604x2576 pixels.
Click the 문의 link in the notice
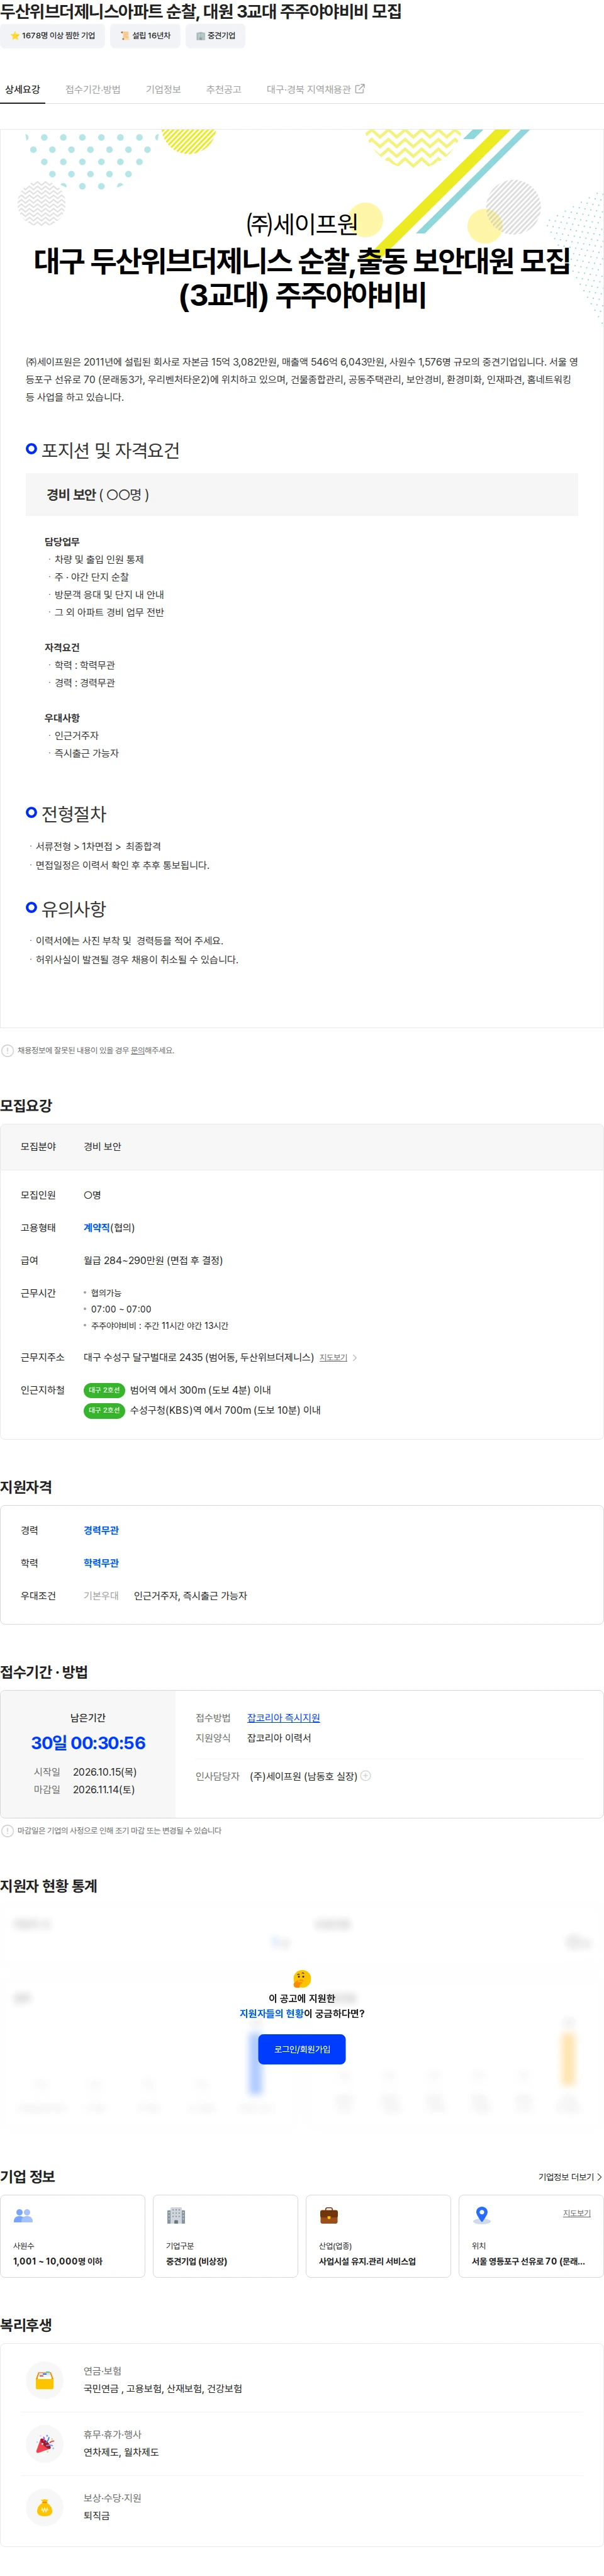137,1050
